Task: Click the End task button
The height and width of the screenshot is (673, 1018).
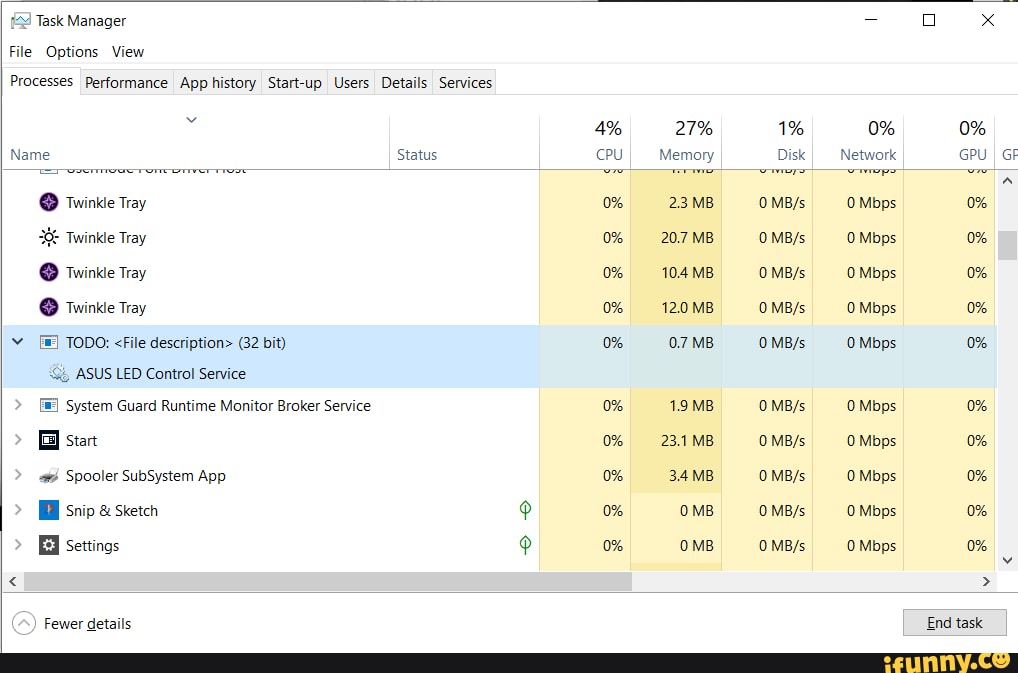Action: [954, 622]
